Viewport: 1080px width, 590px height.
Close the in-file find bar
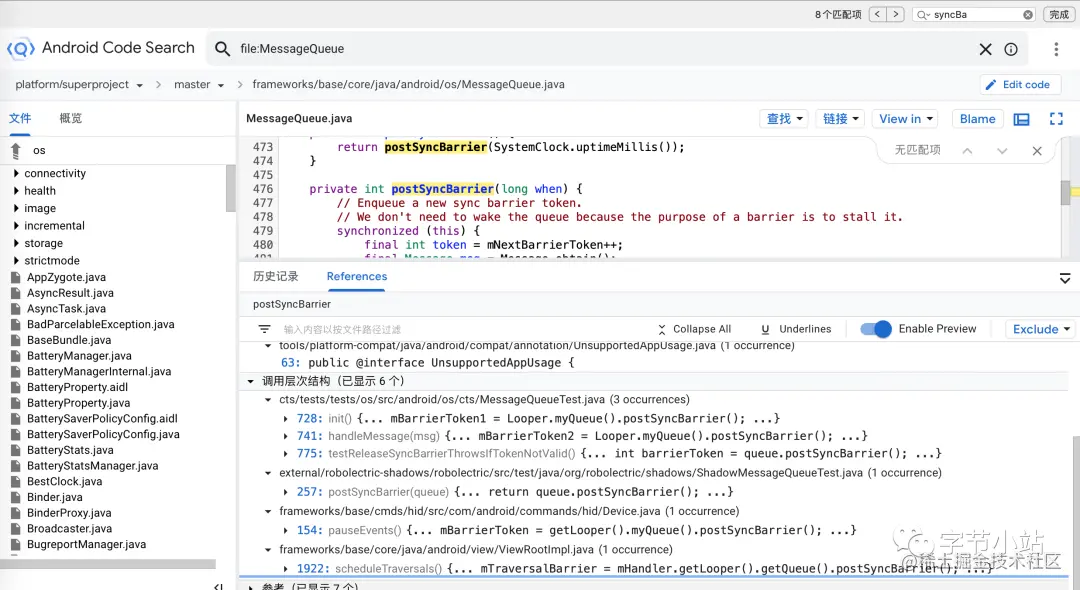click(1037, 151)
